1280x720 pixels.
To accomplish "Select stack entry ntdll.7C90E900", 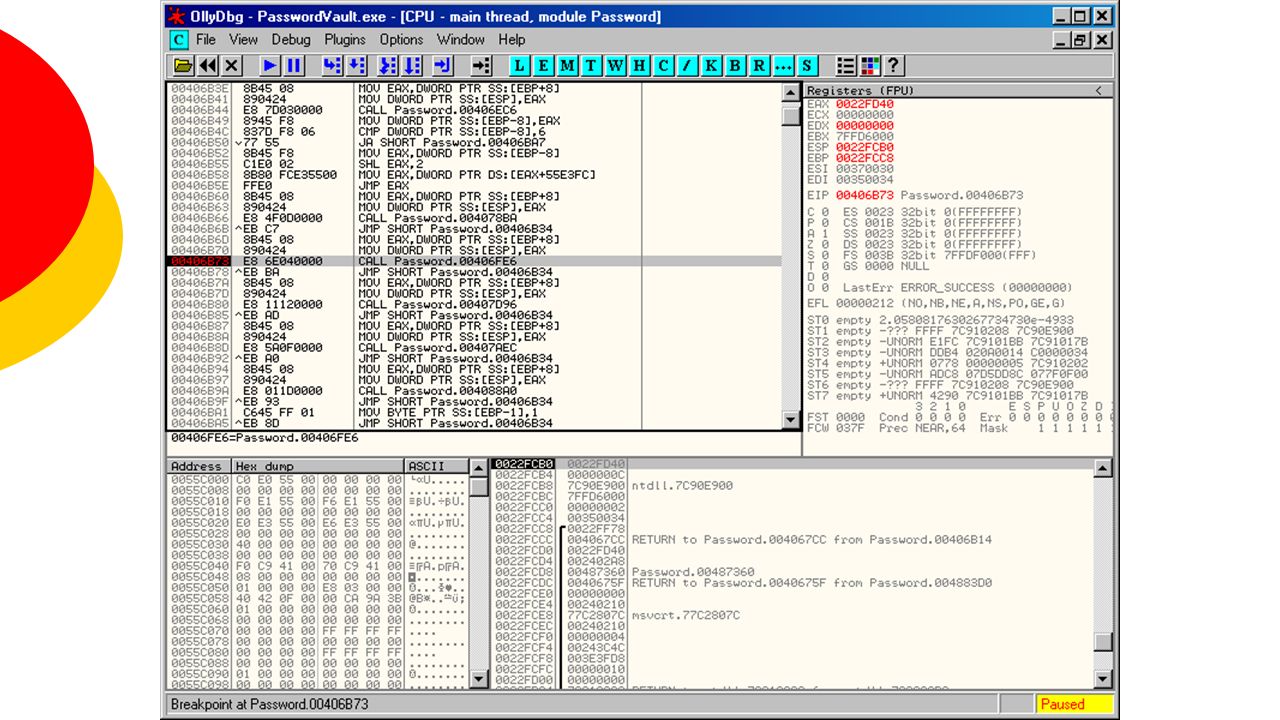I will click(682, 486).
